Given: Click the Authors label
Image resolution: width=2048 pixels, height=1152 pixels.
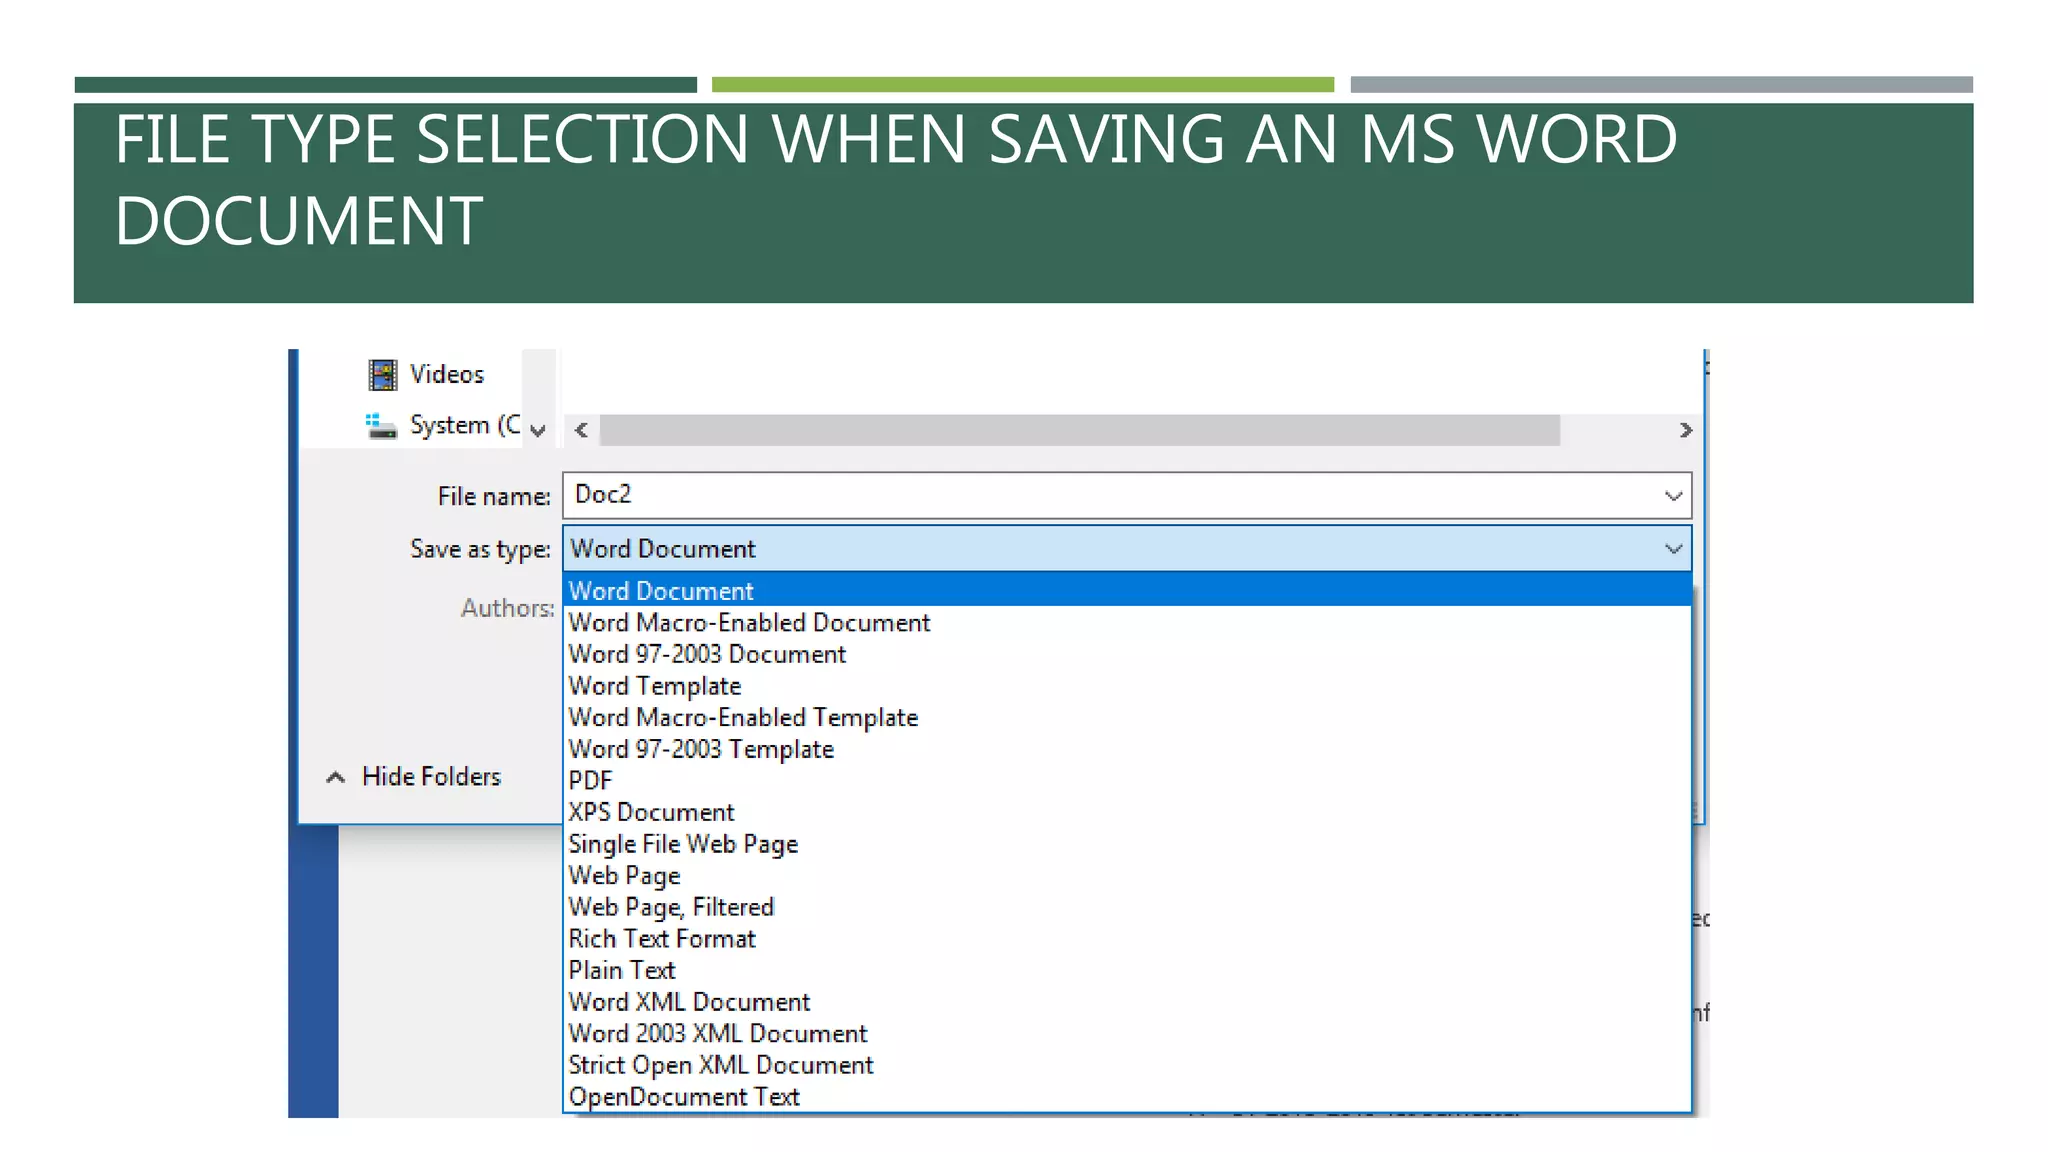Looking at the screenshot, I should (507, 608).
